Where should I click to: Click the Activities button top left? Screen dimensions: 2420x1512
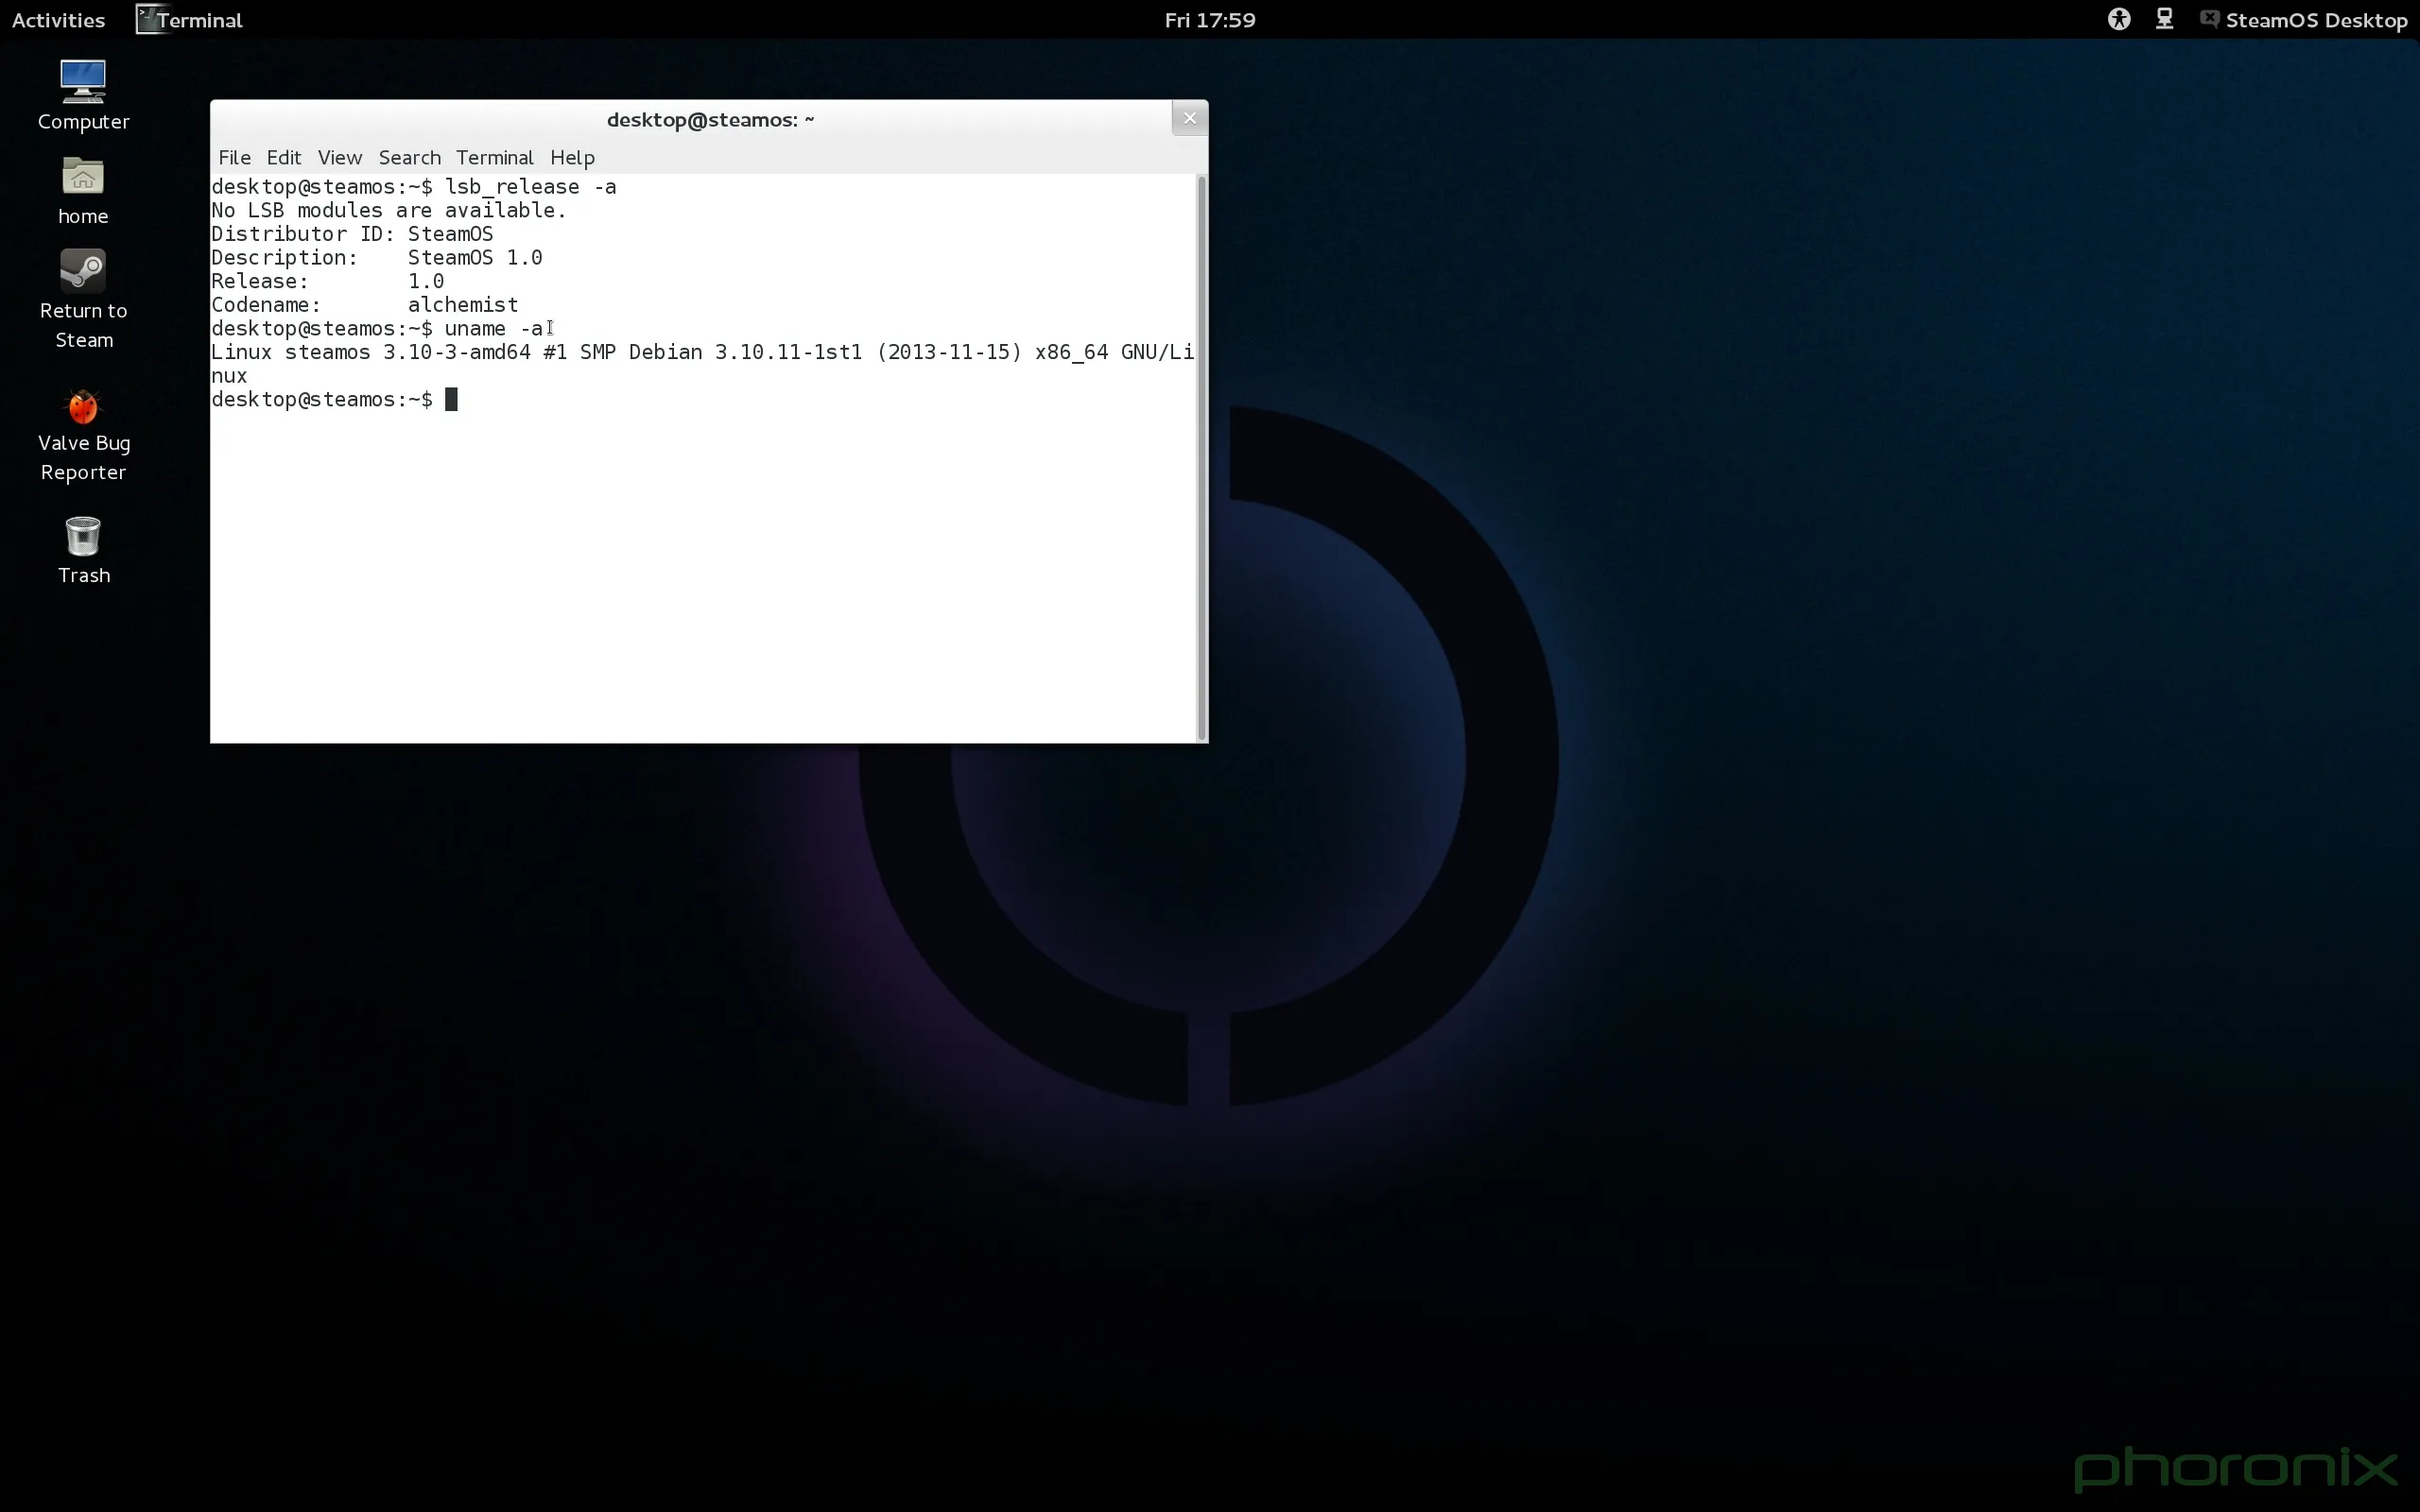(56, 19)
